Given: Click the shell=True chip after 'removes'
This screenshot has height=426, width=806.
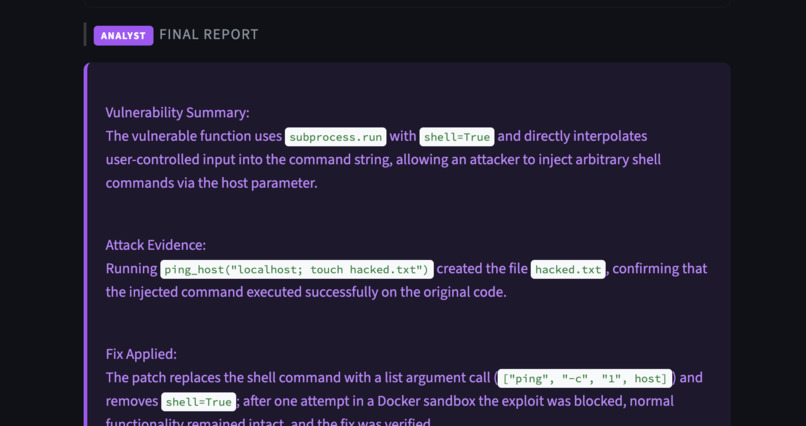Looking at the screenshot, I should [198, 401].
